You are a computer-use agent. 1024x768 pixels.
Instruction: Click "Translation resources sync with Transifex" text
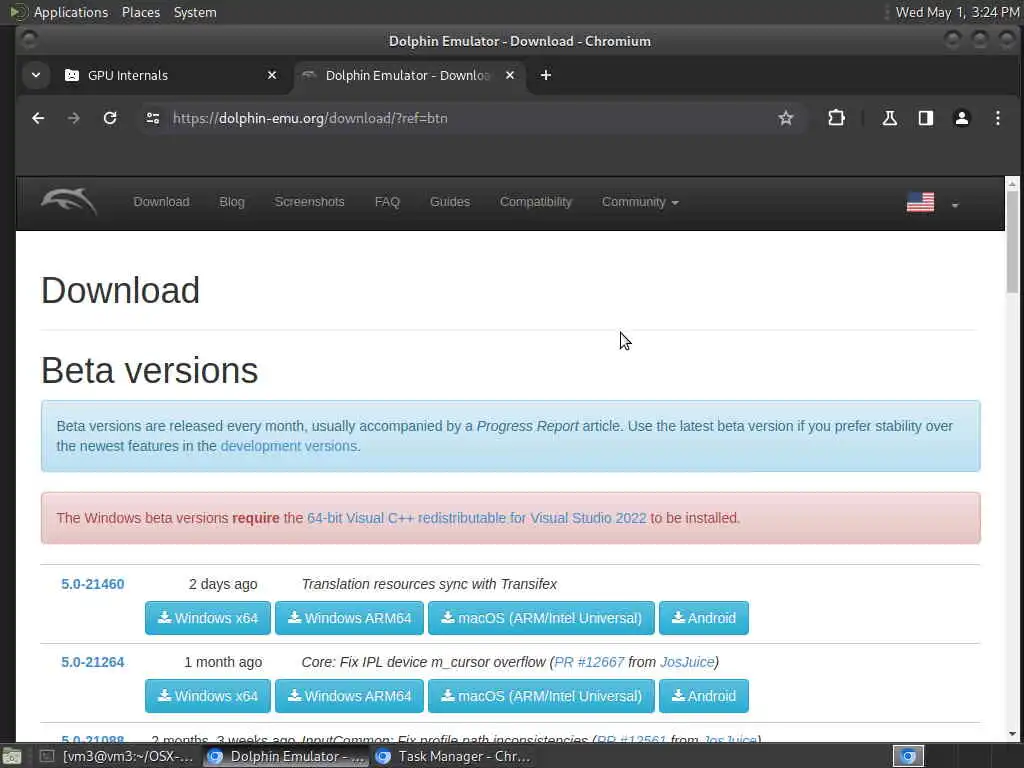click(429, 584)
